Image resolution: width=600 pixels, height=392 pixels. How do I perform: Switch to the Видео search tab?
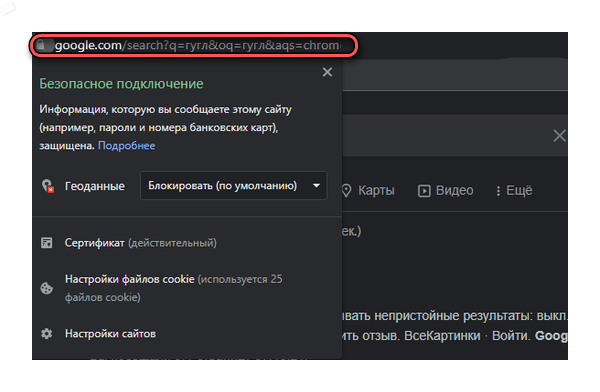(x=445, y=190)
